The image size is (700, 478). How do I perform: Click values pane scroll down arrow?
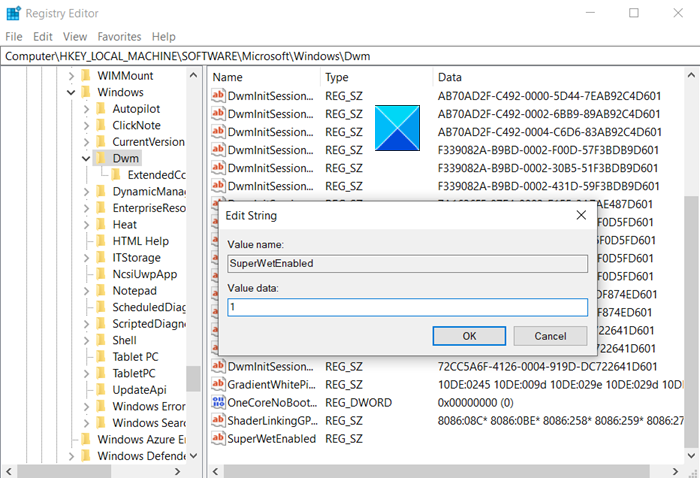[x=691, y=456]
